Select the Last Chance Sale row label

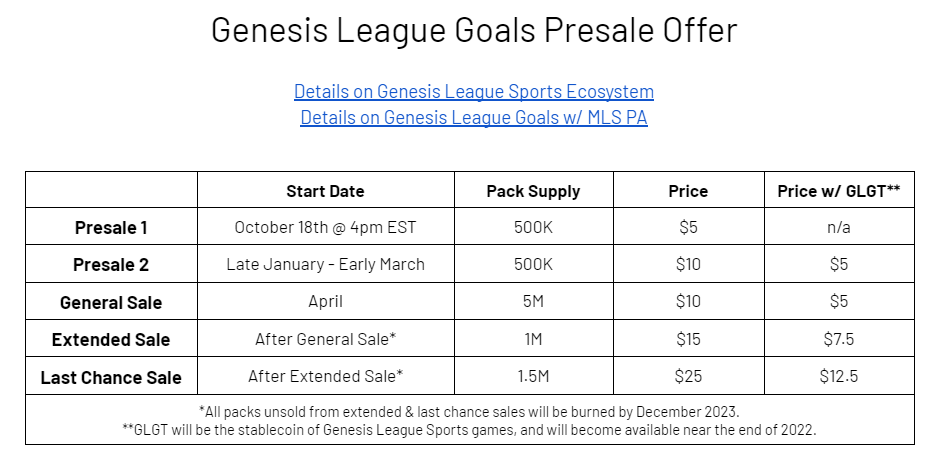[111, 377]
